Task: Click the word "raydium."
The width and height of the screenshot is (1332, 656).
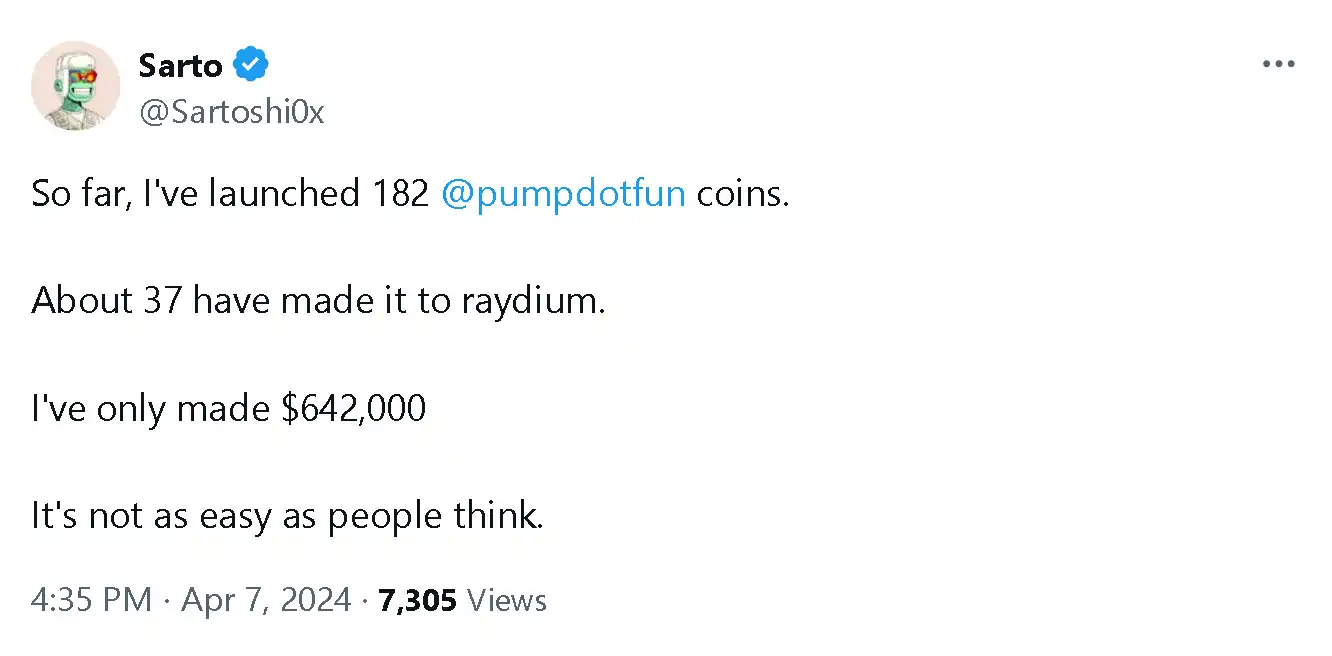Action: 533,301
